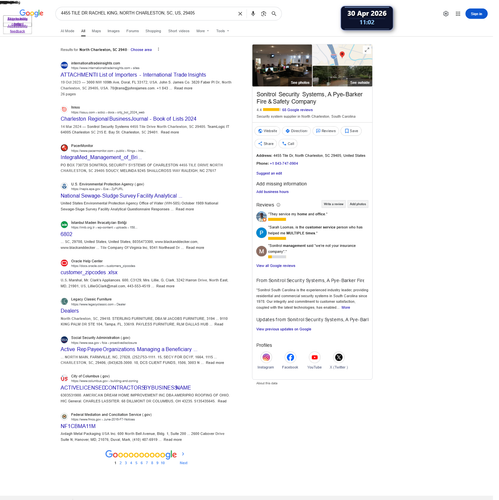Image resolution: width=499 pixels, height=500 pixels.
Task: Click Write a review button
Action: pos(333,204)
